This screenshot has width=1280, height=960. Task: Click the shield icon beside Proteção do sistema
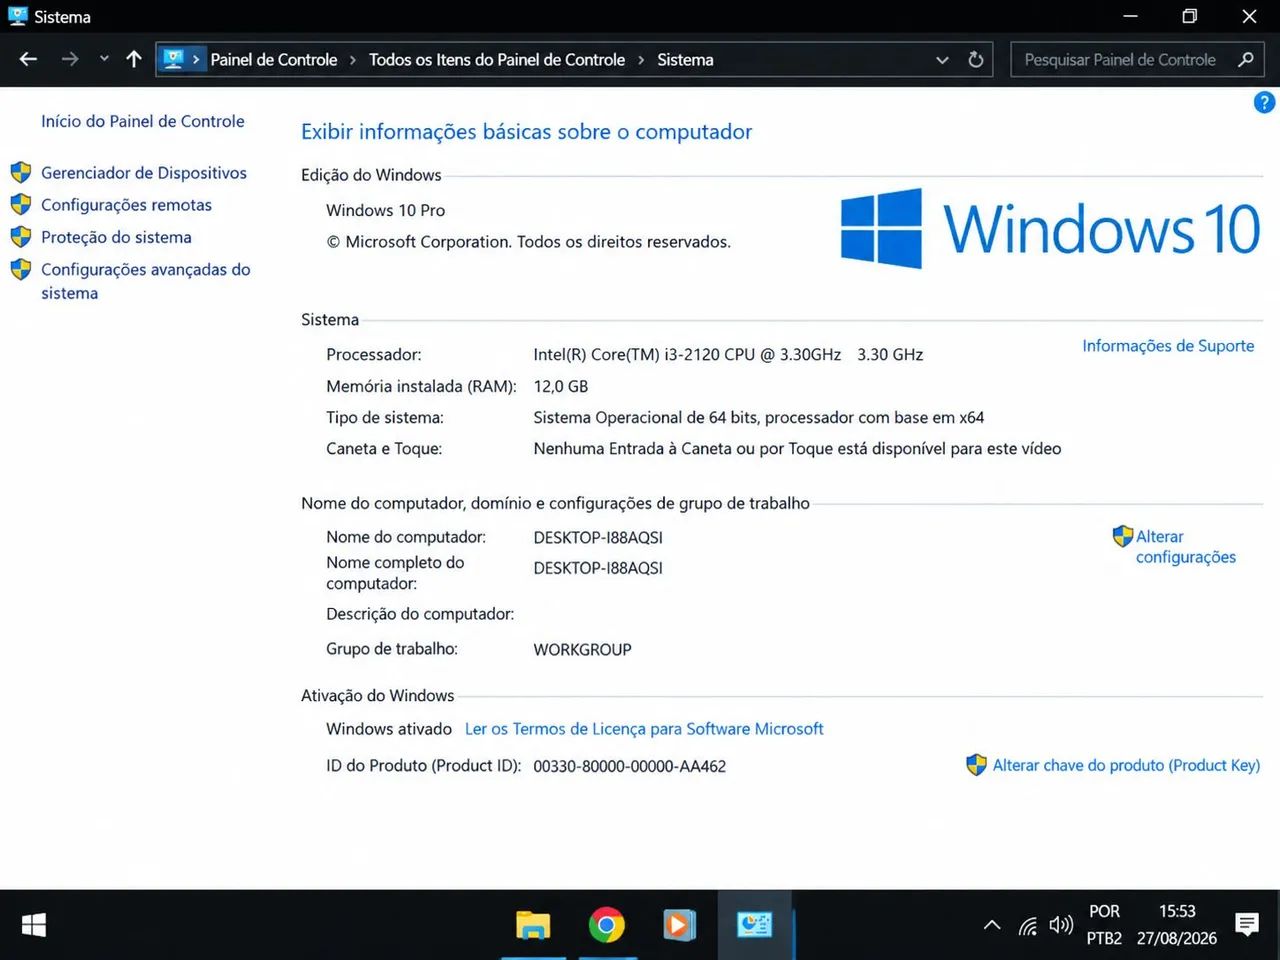tap(21, 237)
